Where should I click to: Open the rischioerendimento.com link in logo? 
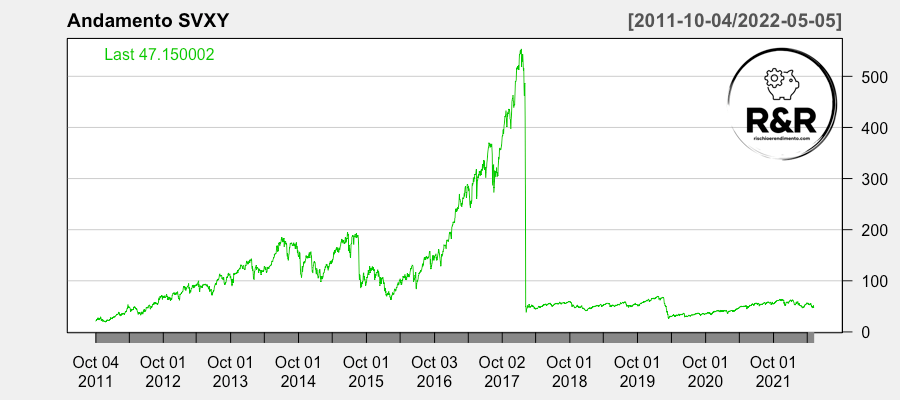coord(781,141)
